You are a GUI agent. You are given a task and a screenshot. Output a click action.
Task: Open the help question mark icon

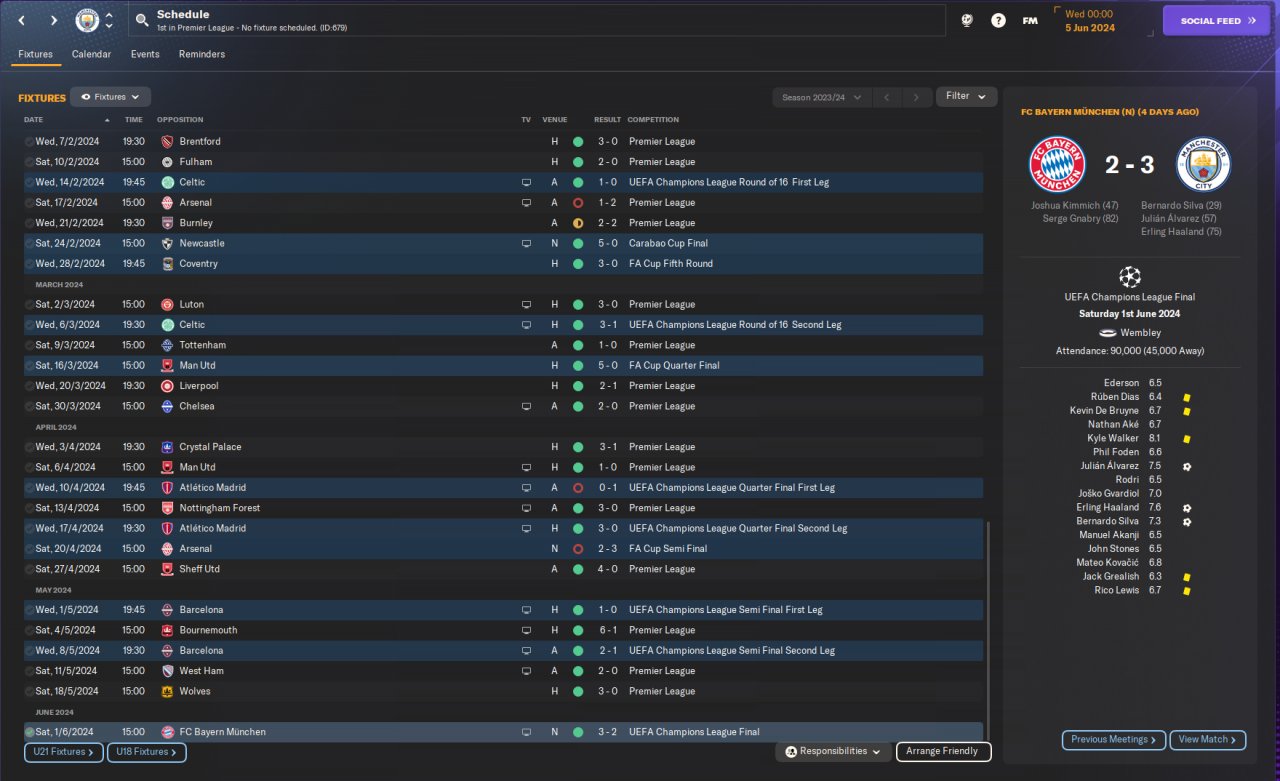[998, 20]
